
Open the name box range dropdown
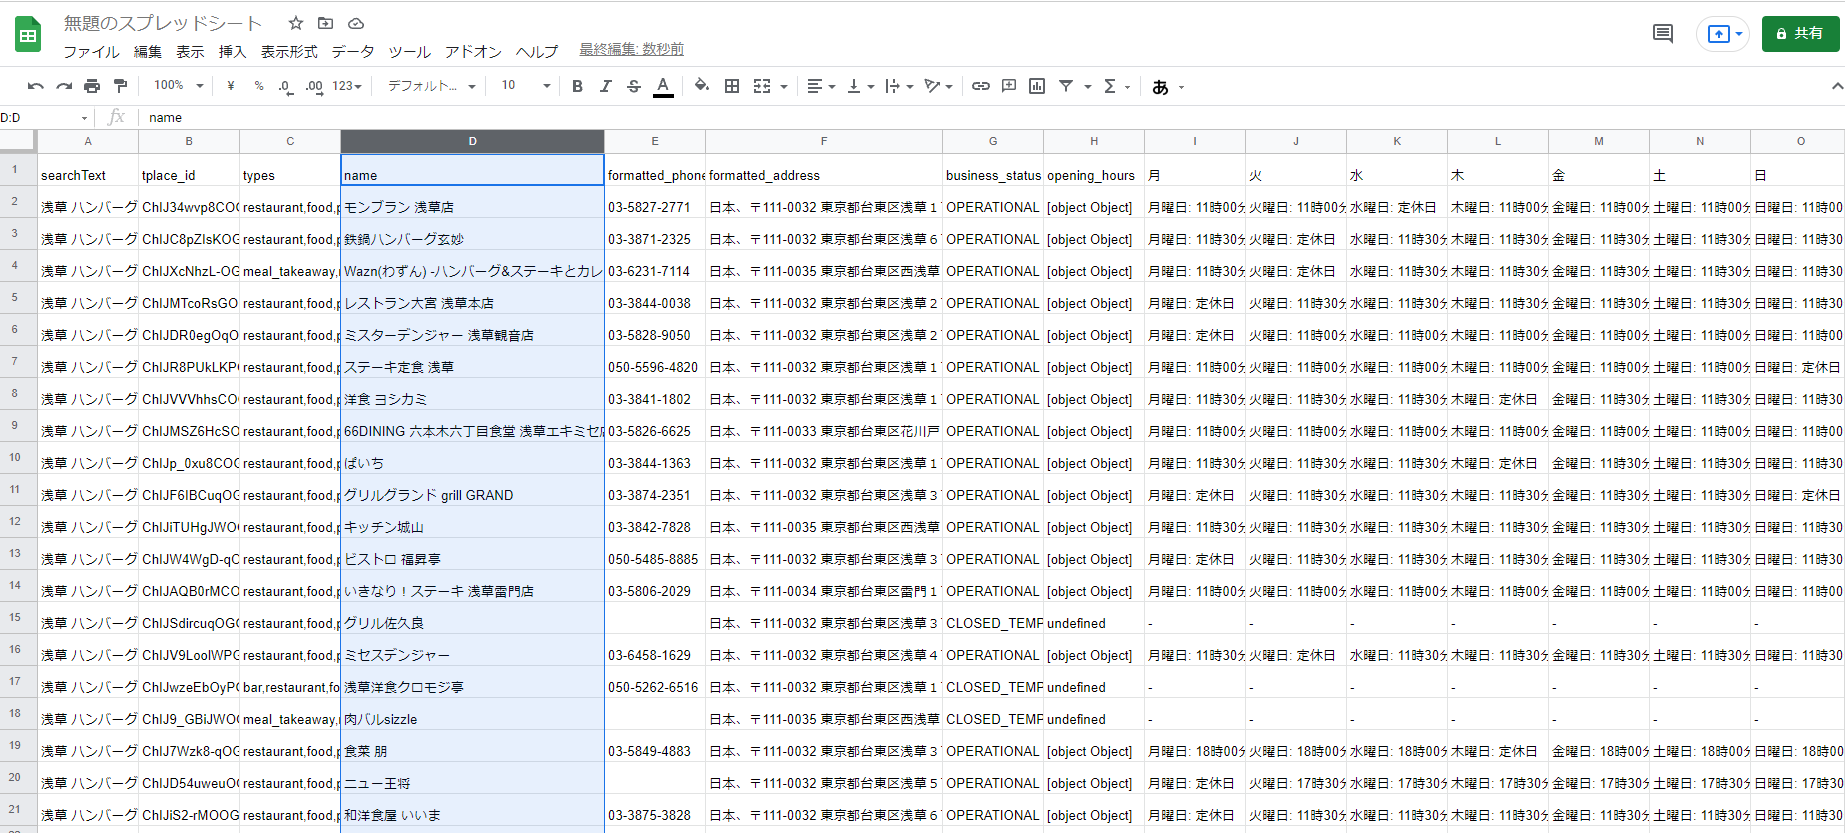pos(84,118)
